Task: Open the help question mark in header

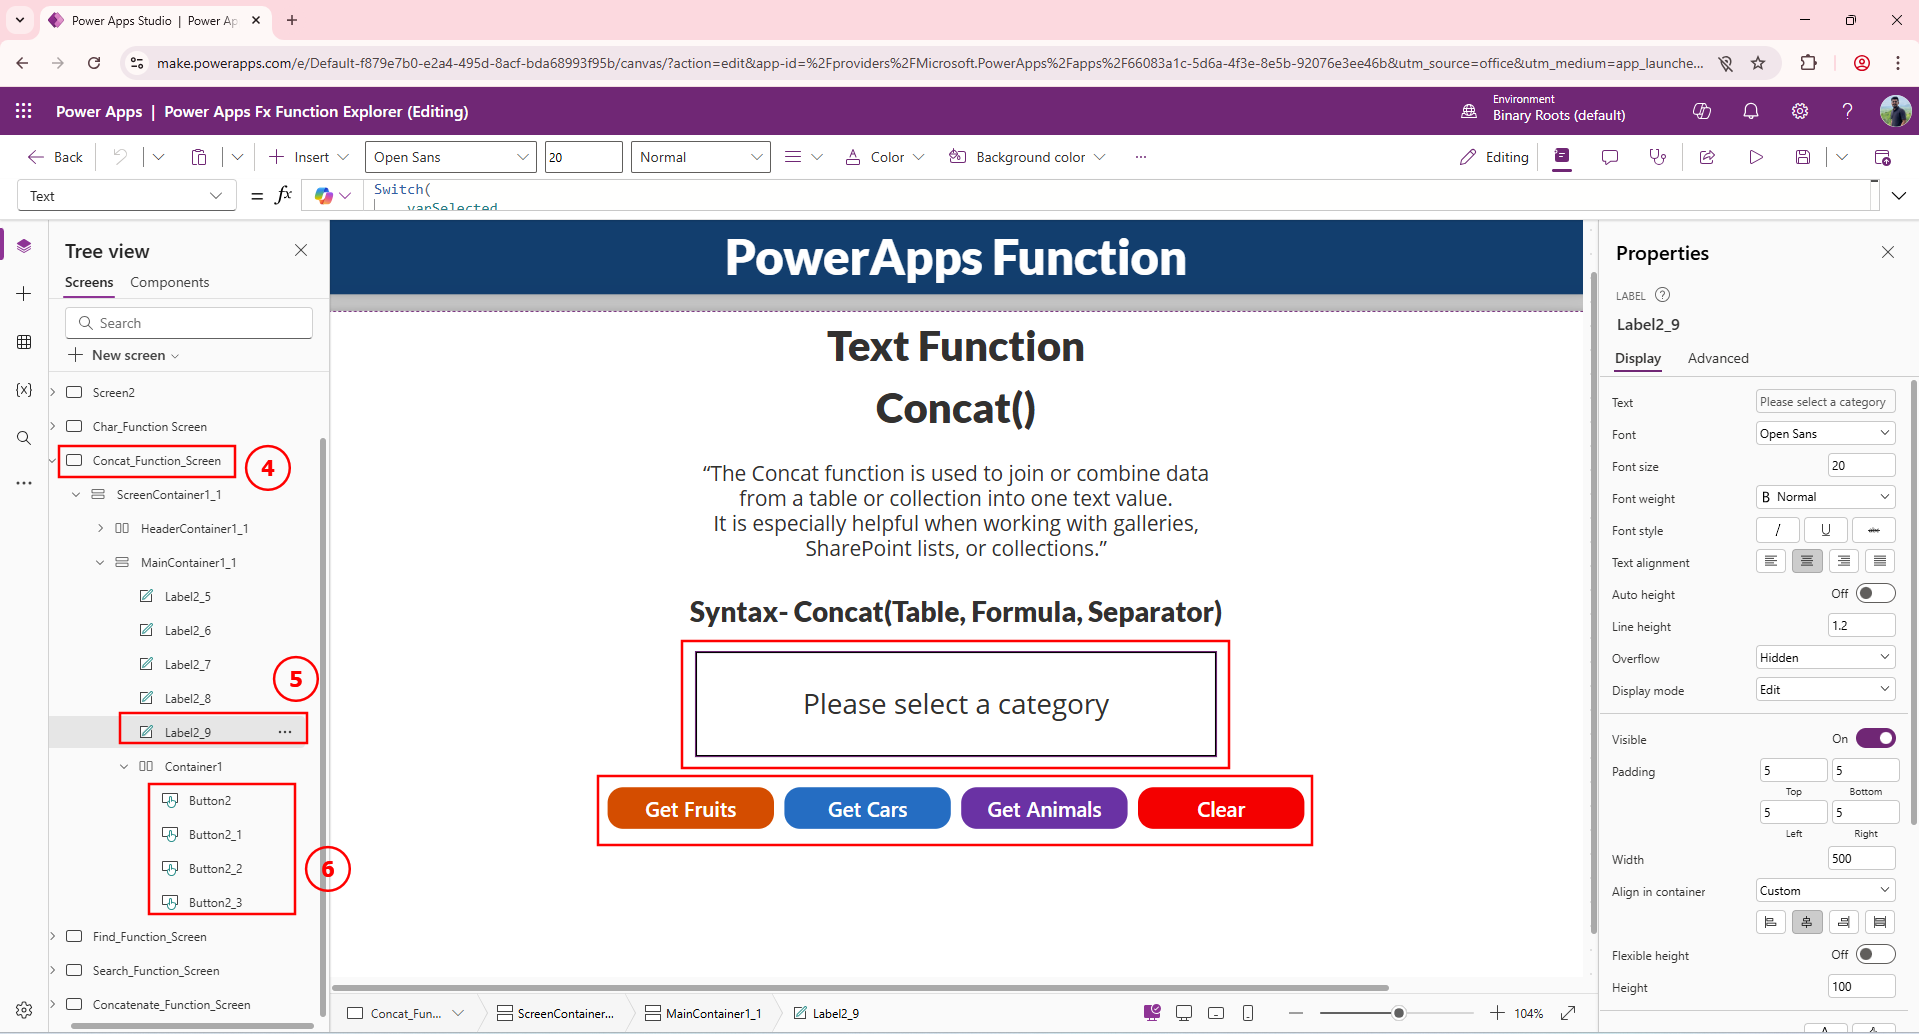Action: pyautogui.click(x=1848, y=111)
